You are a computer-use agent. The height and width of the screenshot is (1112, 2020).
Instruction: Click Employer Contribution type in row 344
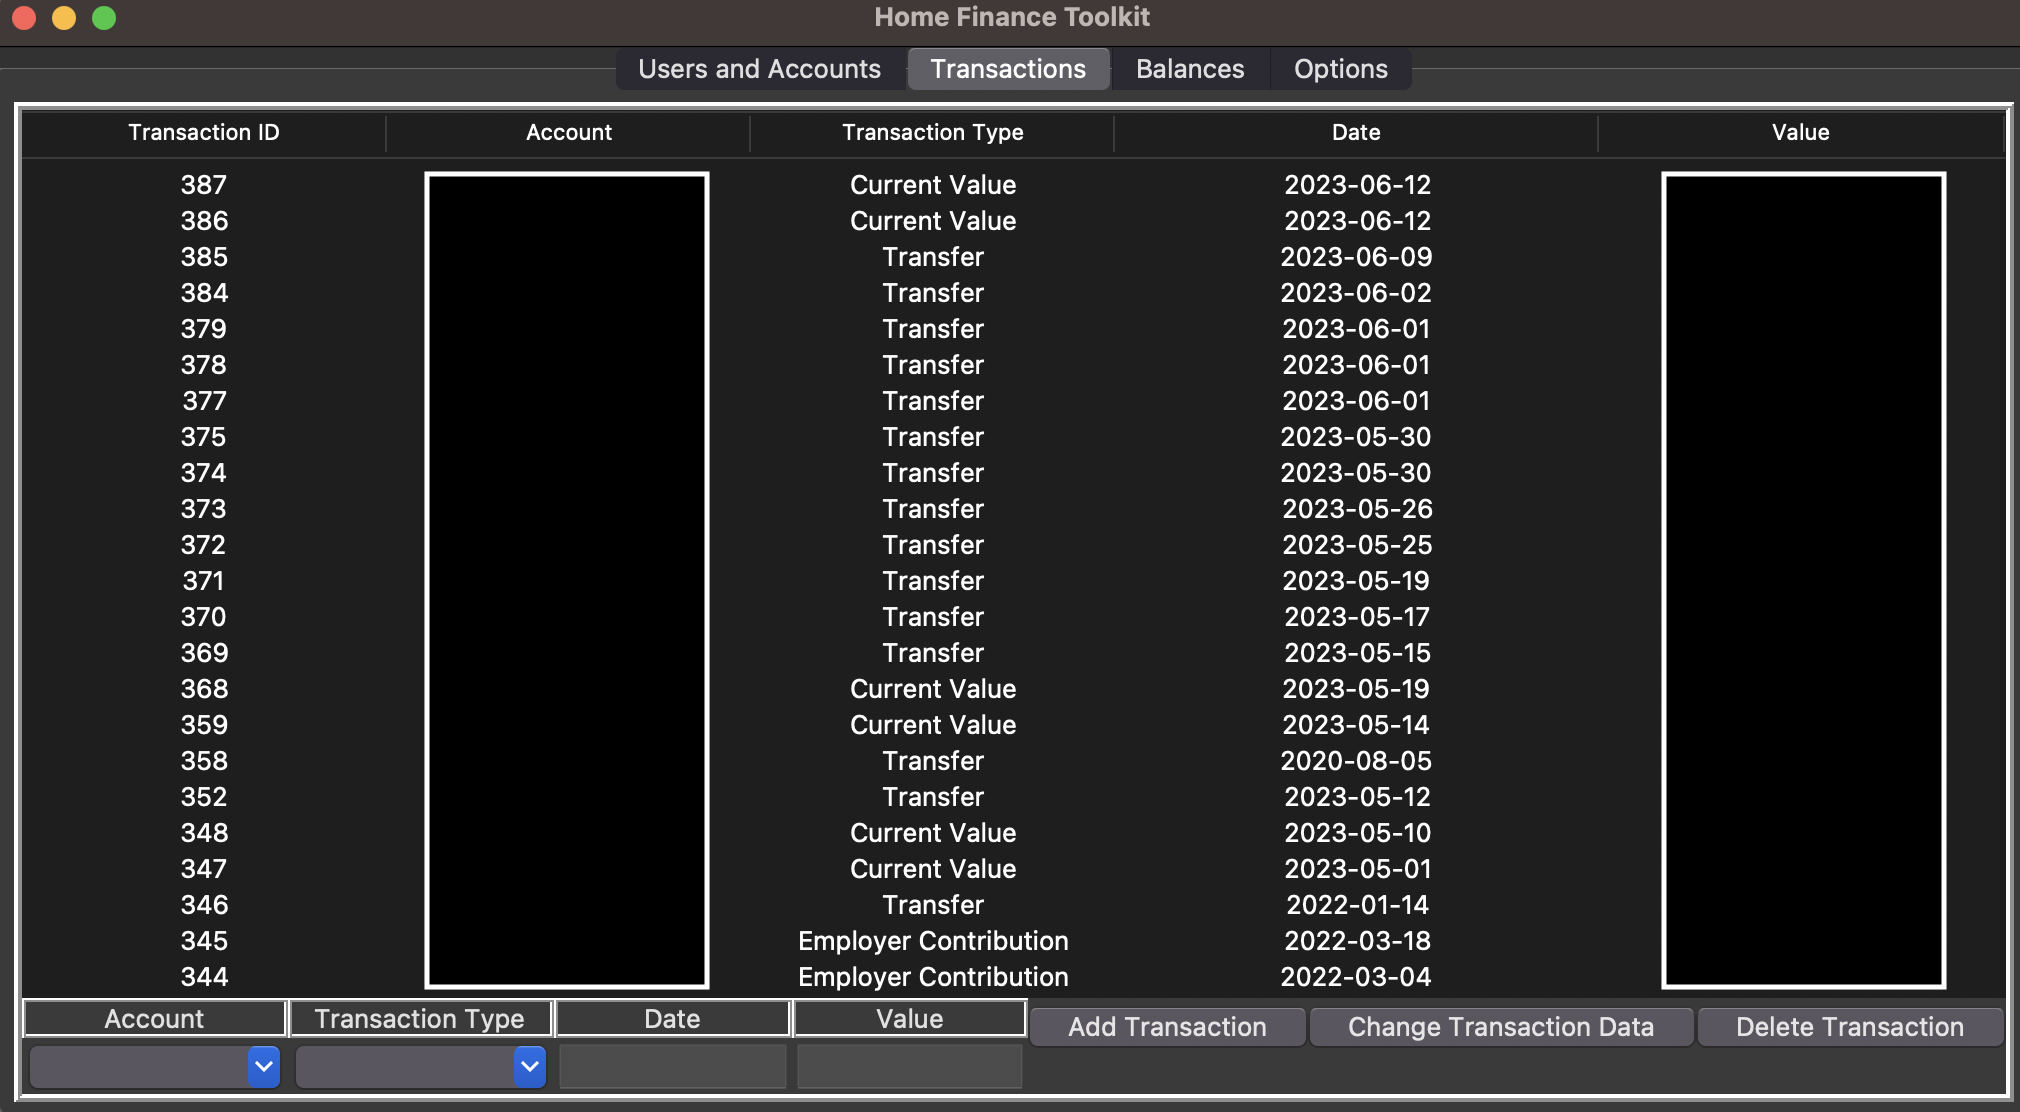pos(933,977)
